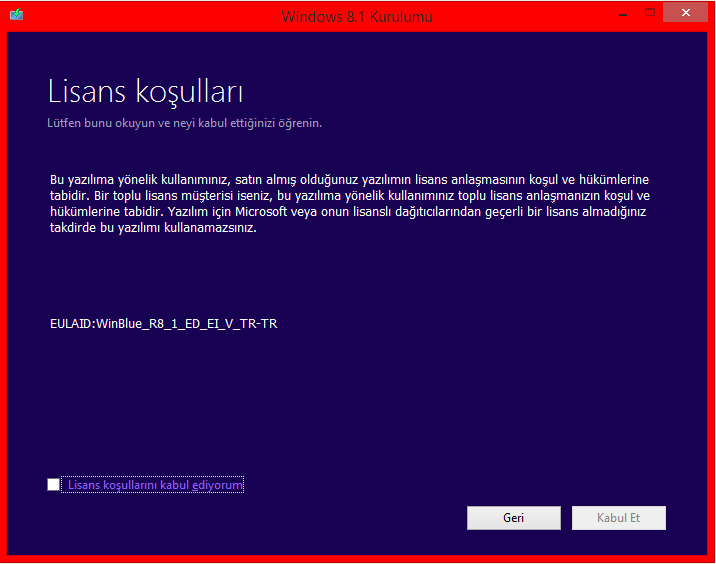Click the subtitle starting with Lütfen bunu okuyun
Viewport: 716px width, 564px height.
point(184,123)
